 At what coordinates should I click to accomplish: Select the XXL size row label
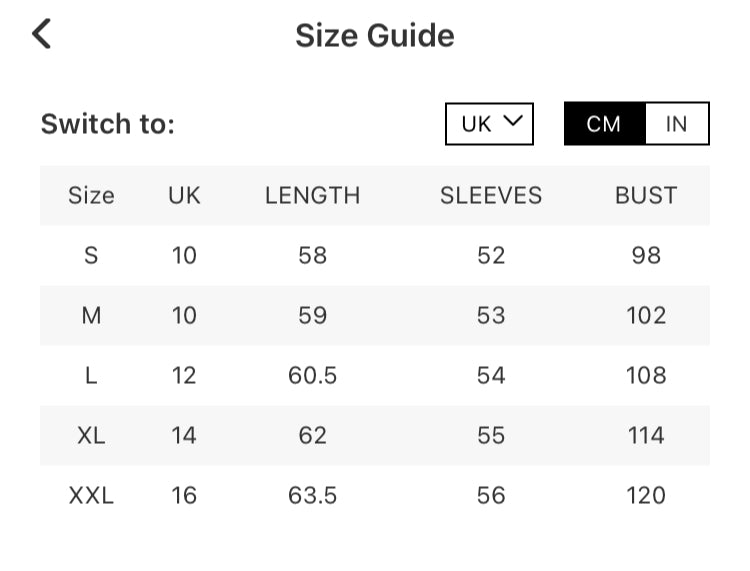[91, 495]
